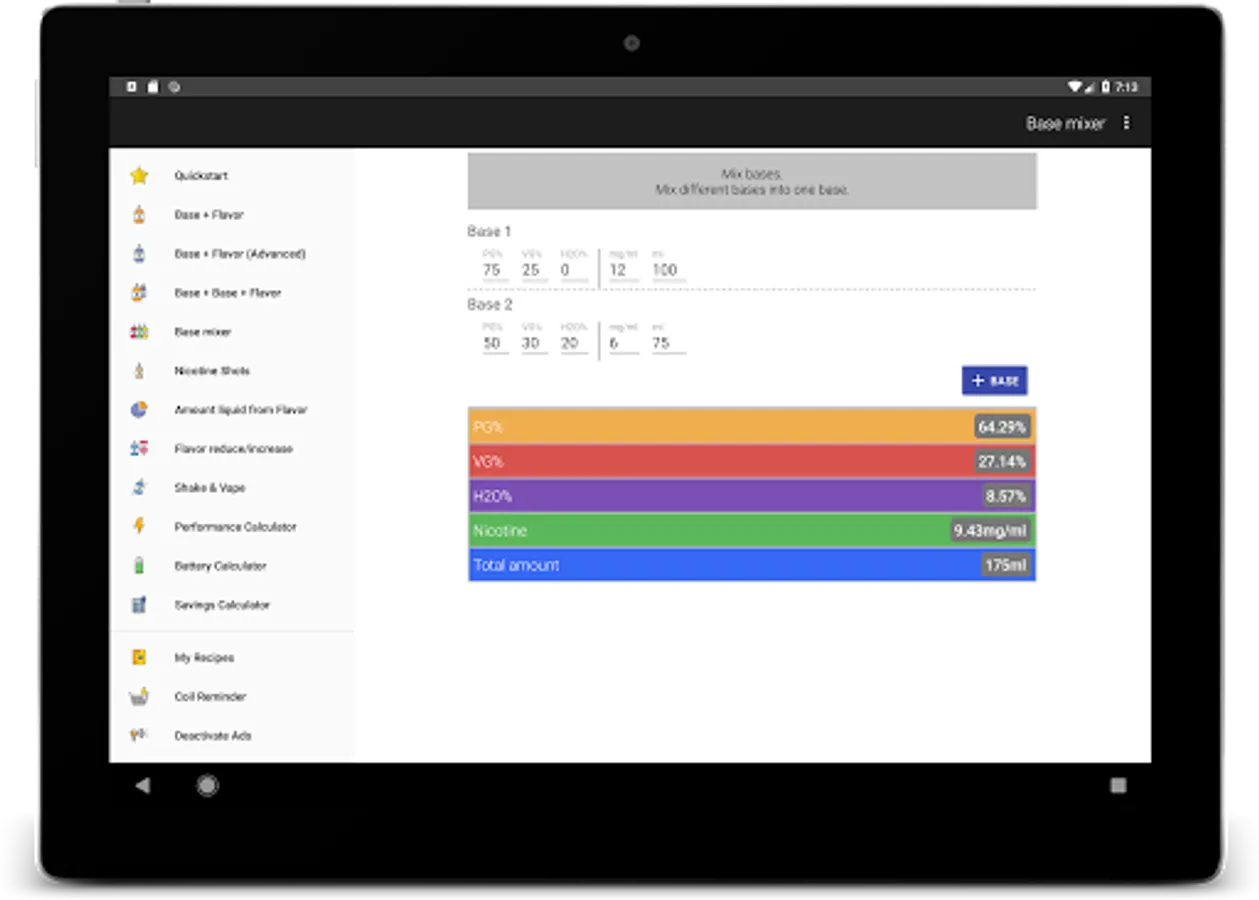Click the Shake & Vape icon
The image size is (1259, 900).
[139, 488]
